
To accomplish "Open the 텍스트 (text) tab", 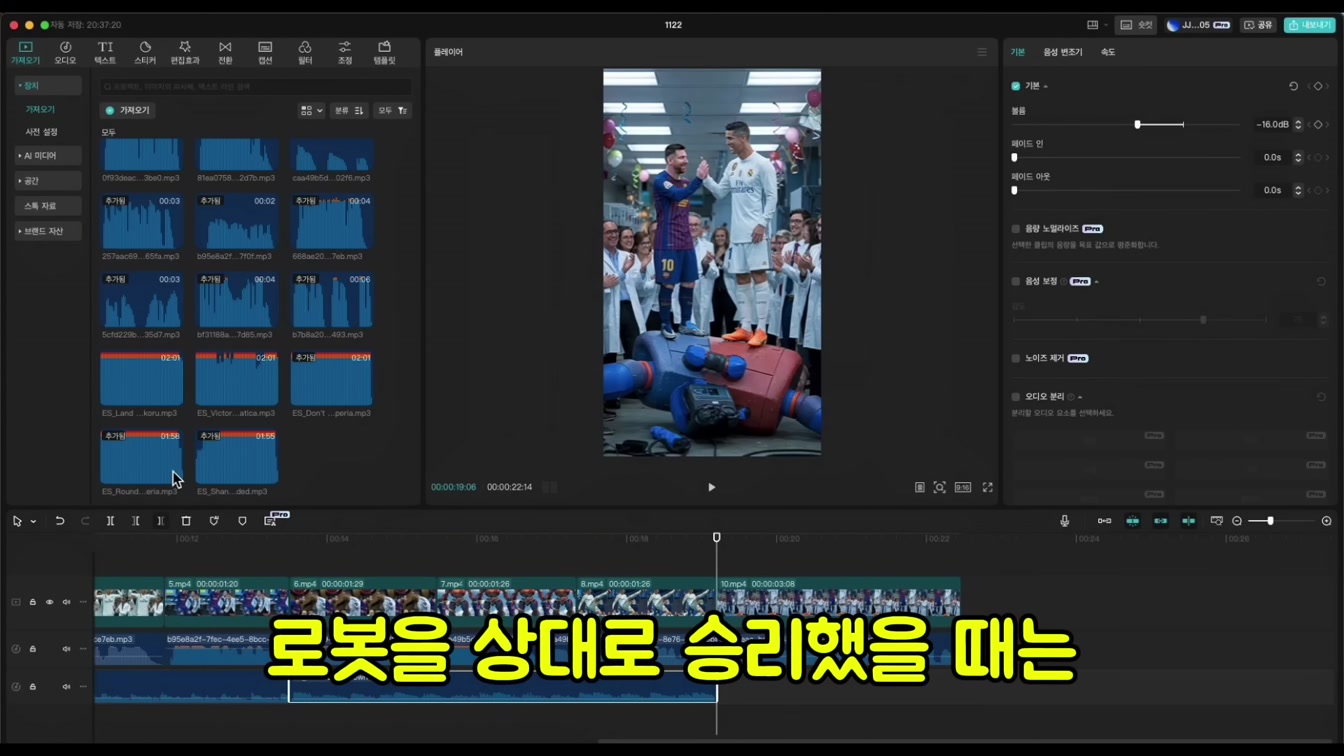I will point(105,53).
